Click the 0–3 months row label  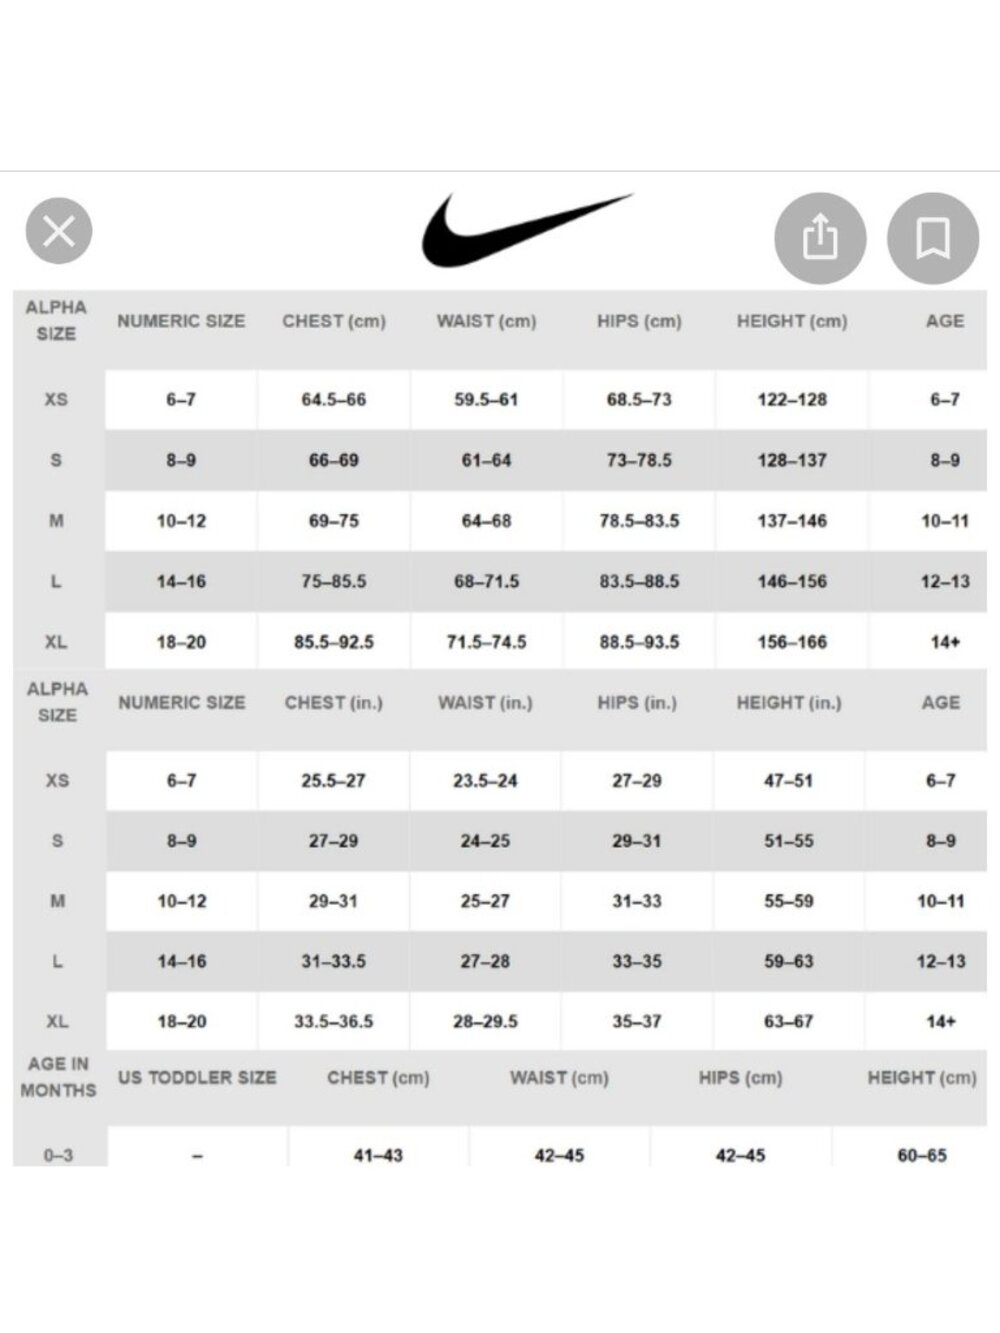58,1155
